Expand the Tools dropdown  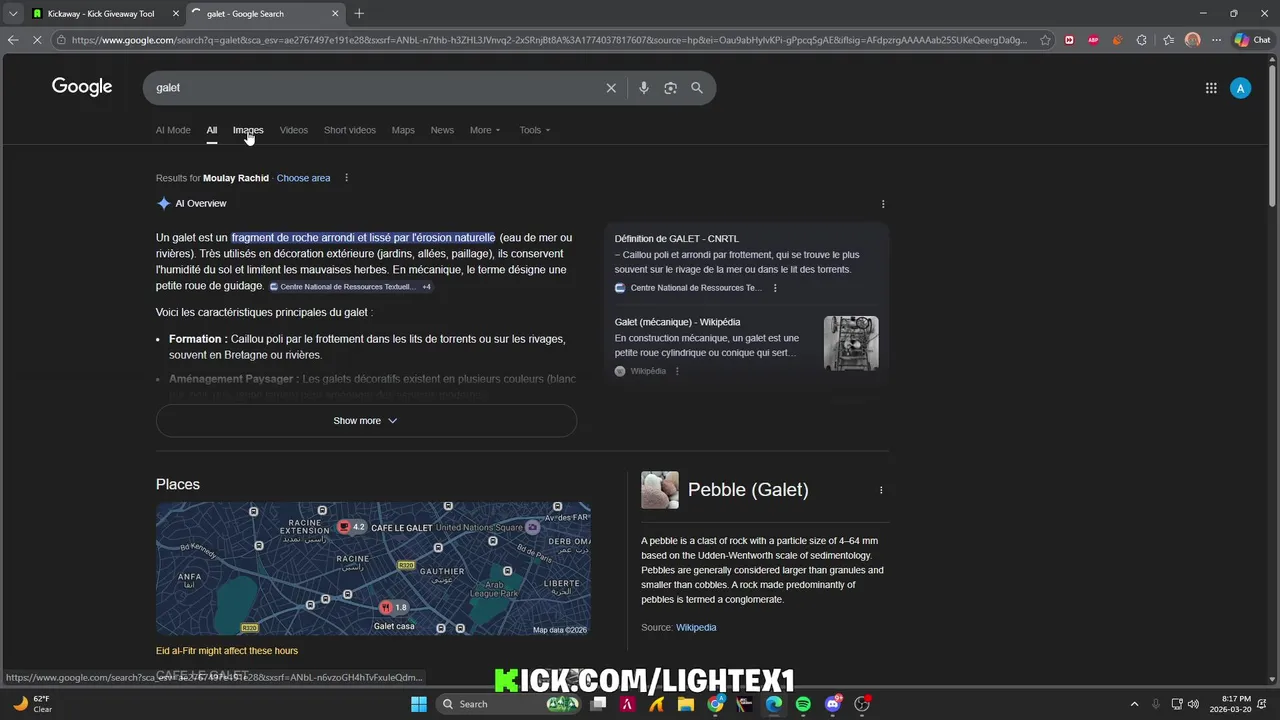coord(535,130)
